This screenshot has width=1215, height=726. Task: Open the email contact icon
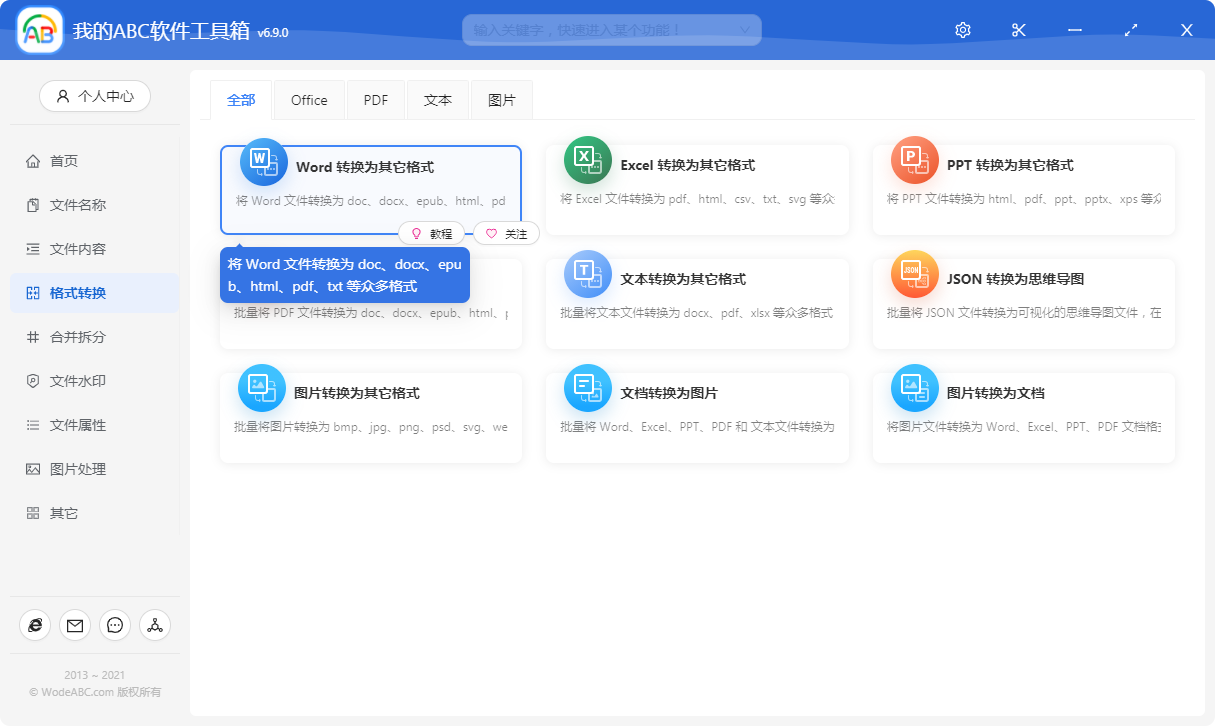[x=75, y=625]
